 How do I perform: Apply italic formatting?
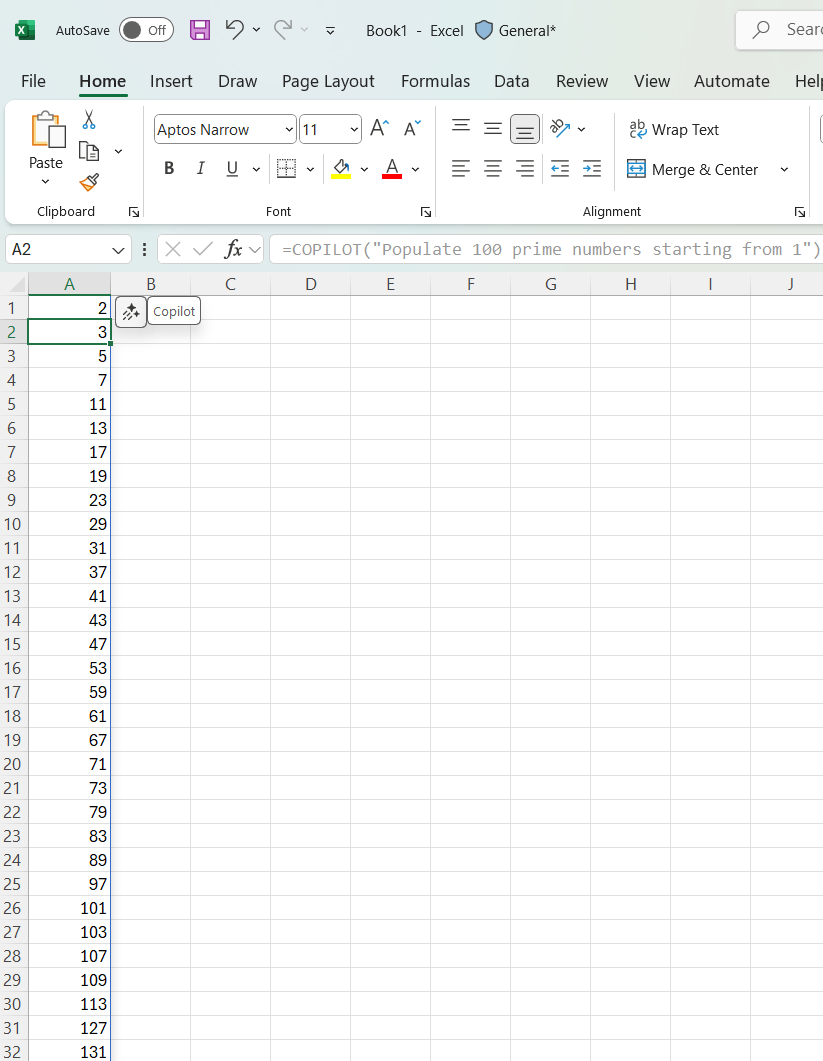(x=200, y=168)
